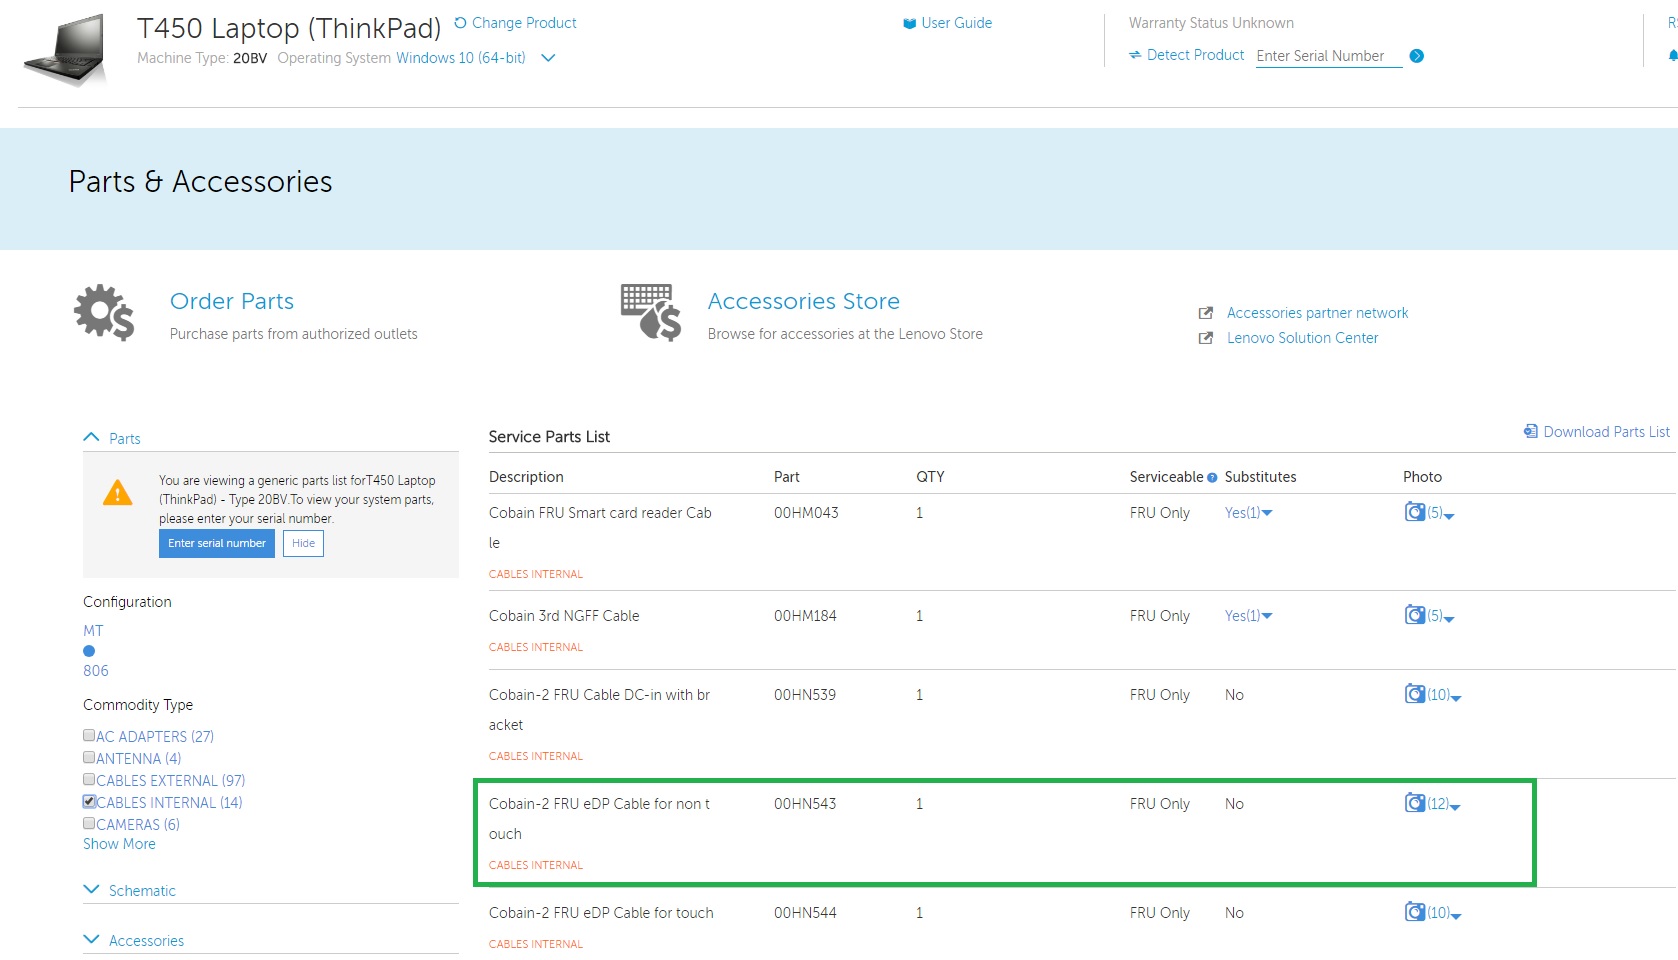
Task: Click the Serviceable info icon
Action: pos(1212,478)
